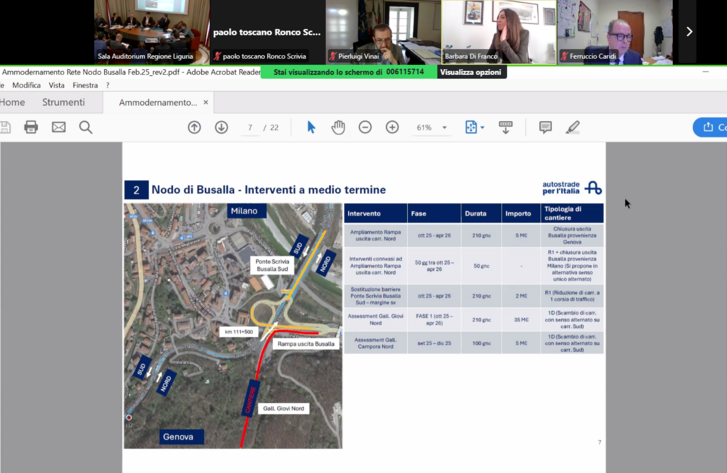Go to previous page with up arrow
The width and height of the screenshot is (727, 473).
194,127
